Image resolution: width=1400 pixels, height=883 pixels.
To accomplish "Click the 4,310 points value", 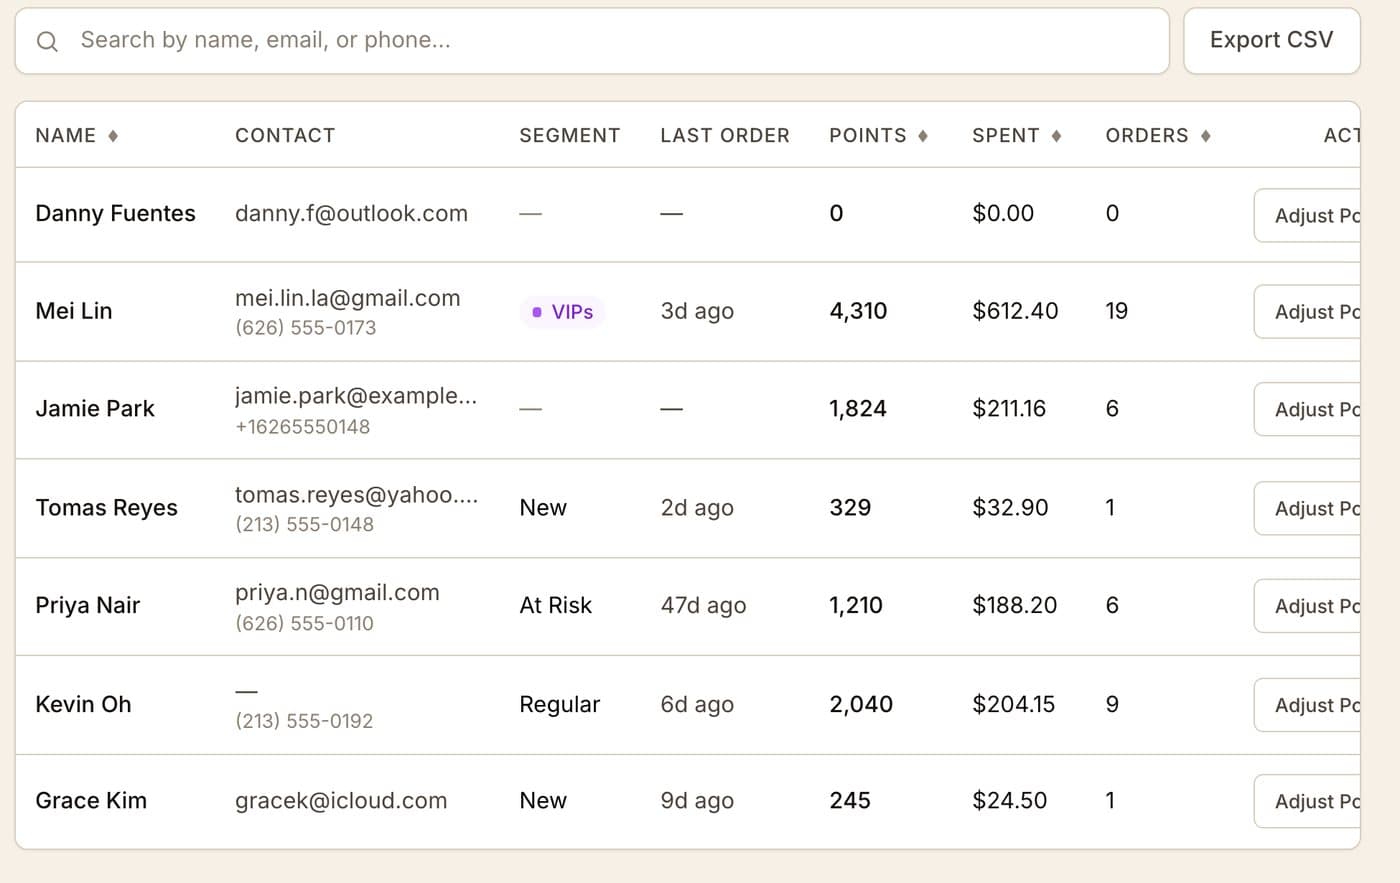I will (x=858, y=311).
